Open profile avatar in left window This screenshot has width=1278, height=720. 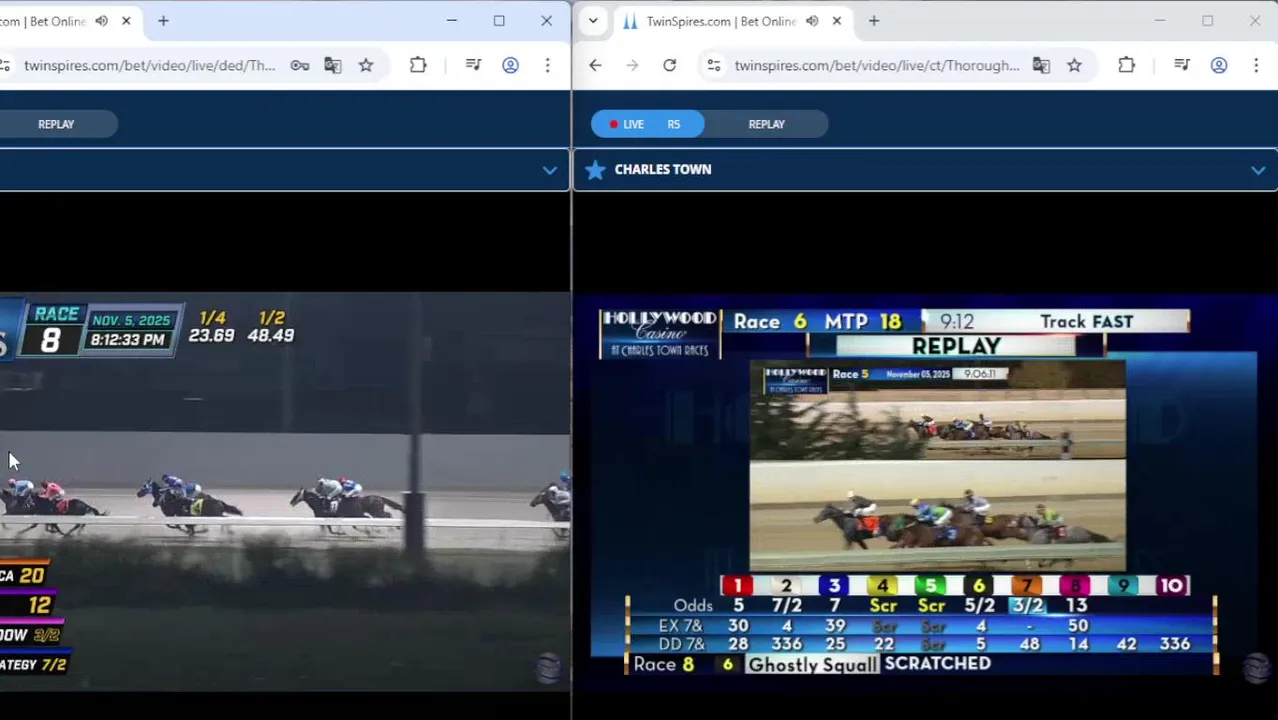coord(510,65)
